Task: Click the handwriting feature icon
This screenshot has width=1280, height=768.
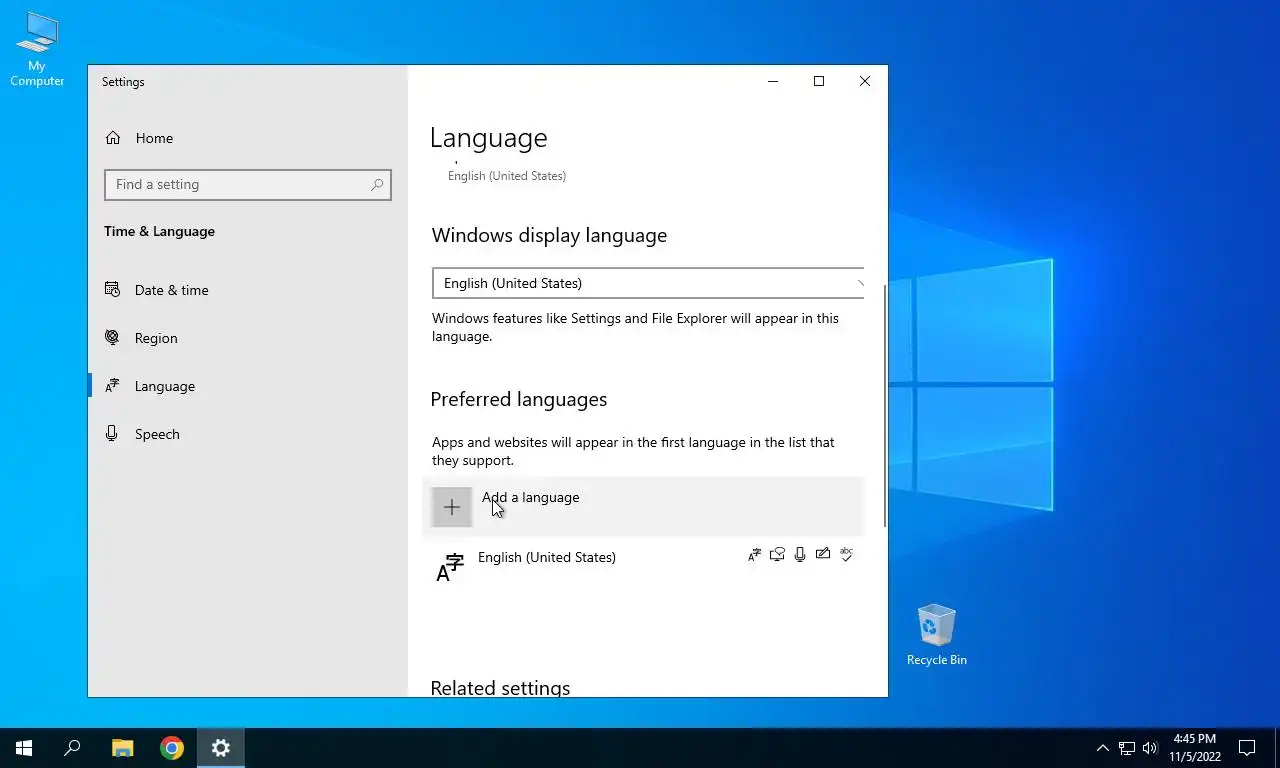Action: (823, 554)
